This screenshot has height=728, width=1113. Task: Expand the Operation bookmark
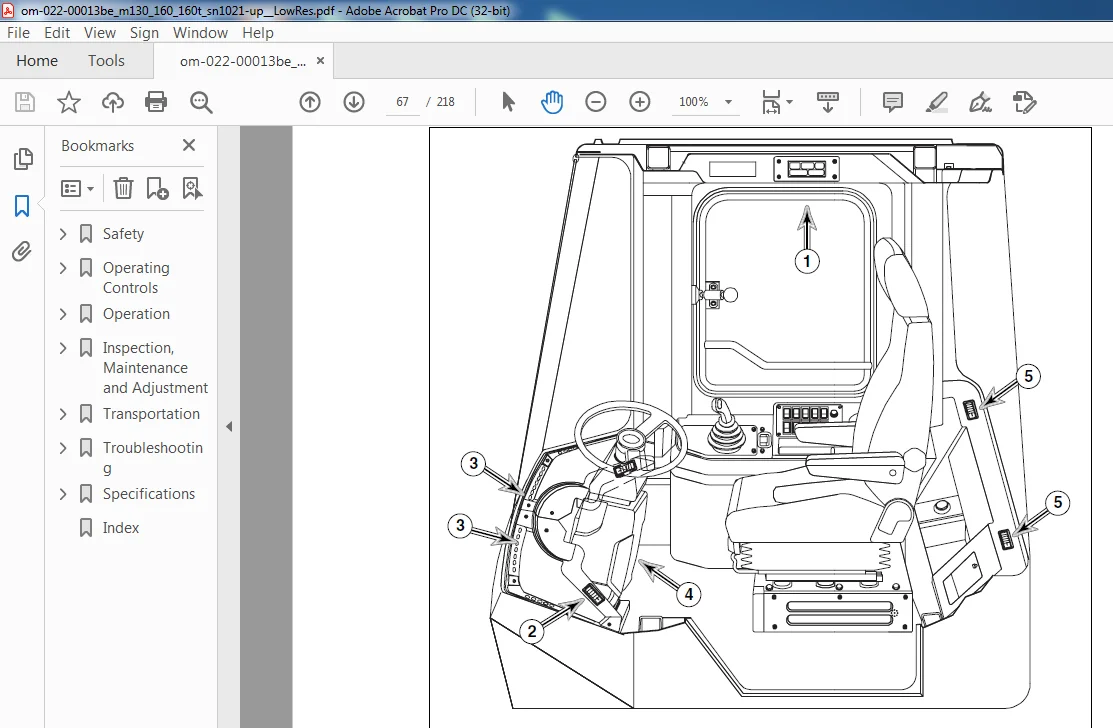tap(63, 314)
